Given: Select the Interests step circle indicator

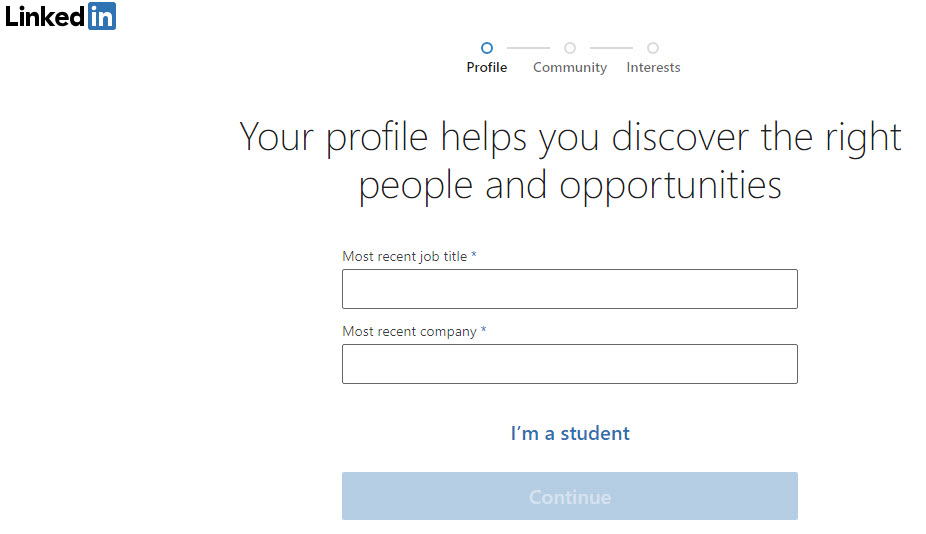Looking at the screenshot, I should coord(653,48).
